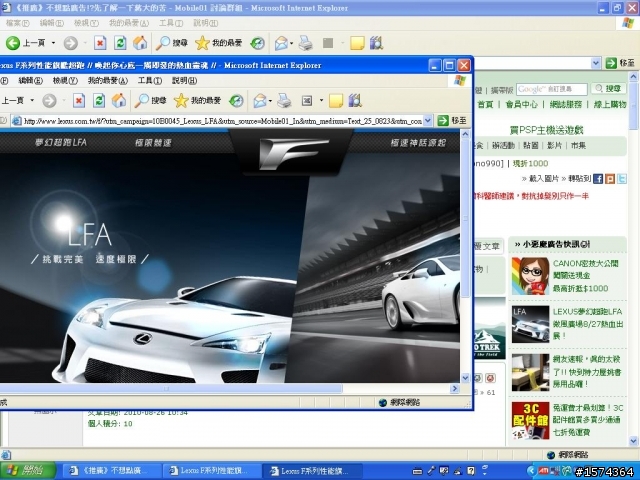Open Search in Lexus window toolbar
640x480 pixels.
click(x=151, y=100)
